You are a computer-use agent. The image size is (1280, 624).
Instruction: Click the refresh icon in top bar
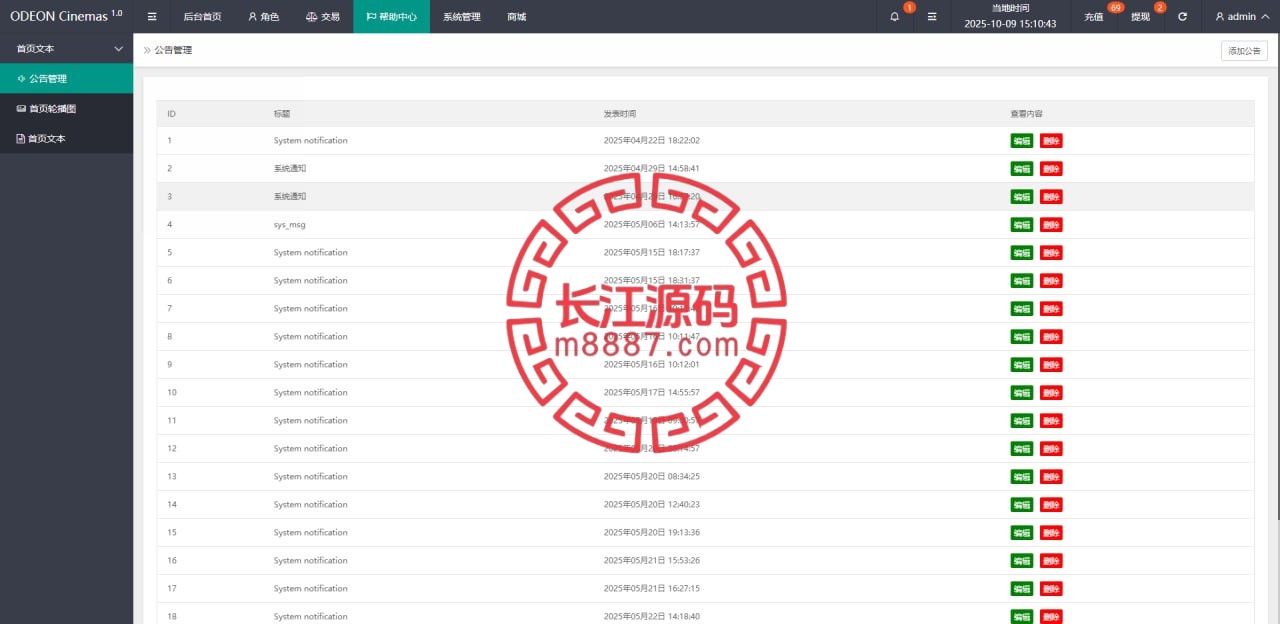(x=1183, y=17)
